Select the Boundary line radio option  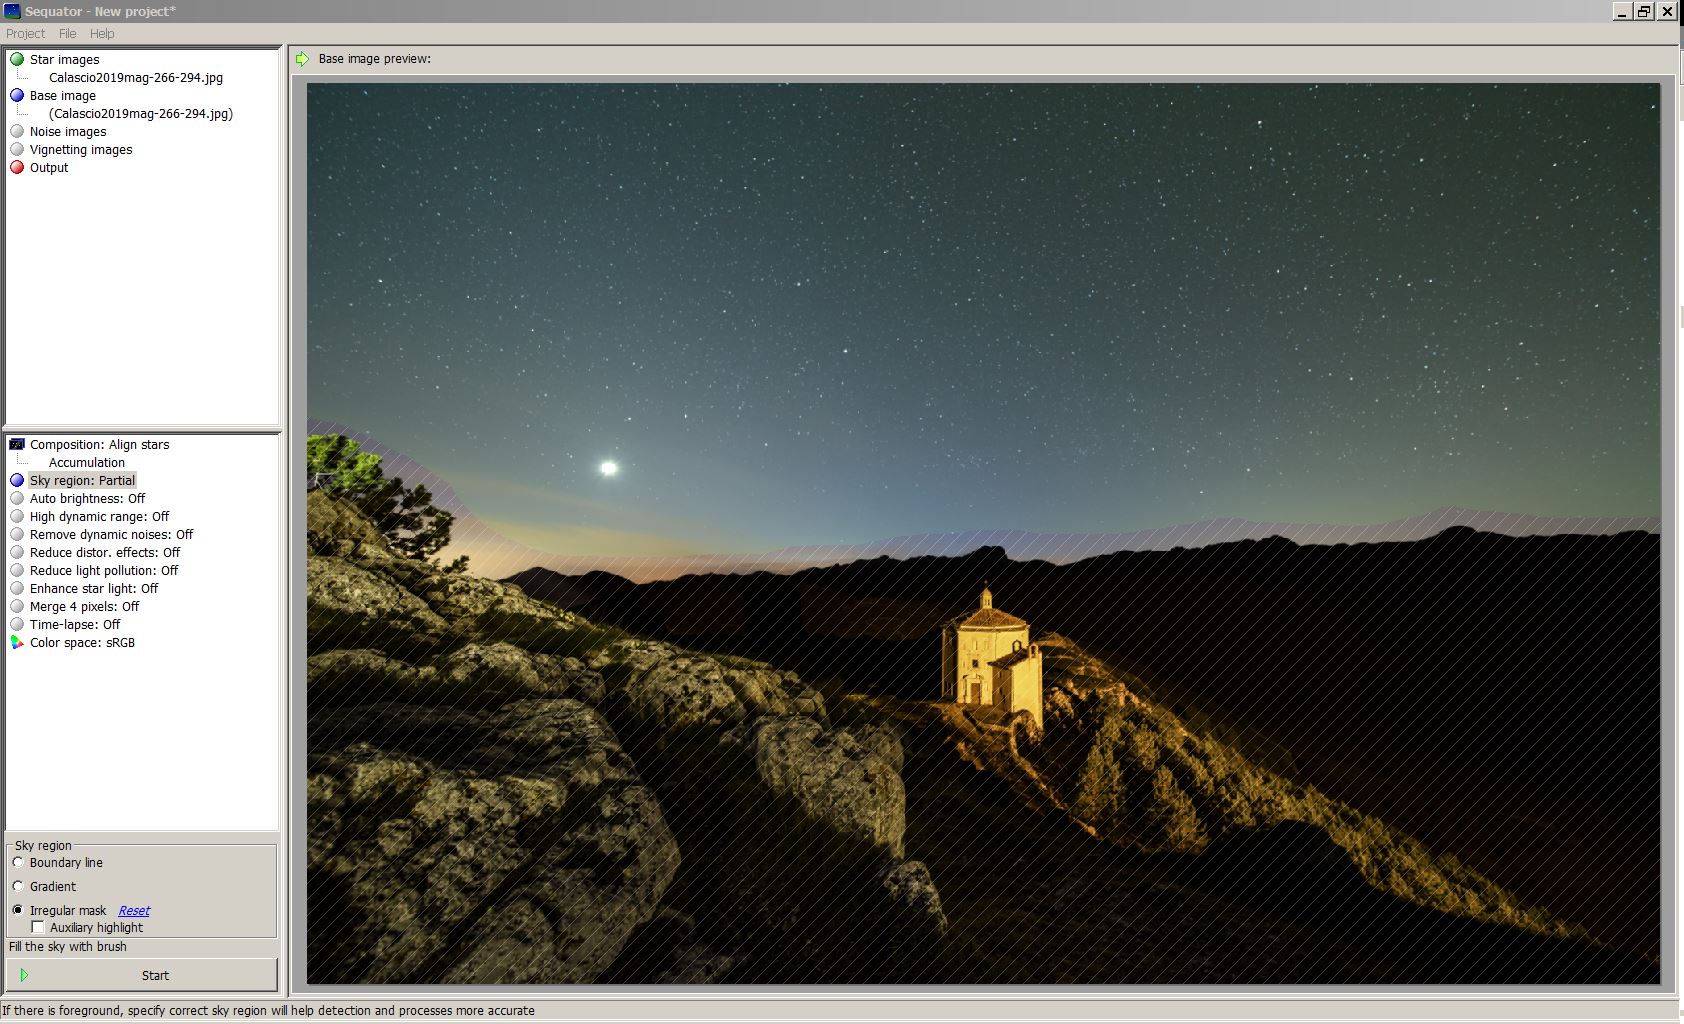click(18, 862)
